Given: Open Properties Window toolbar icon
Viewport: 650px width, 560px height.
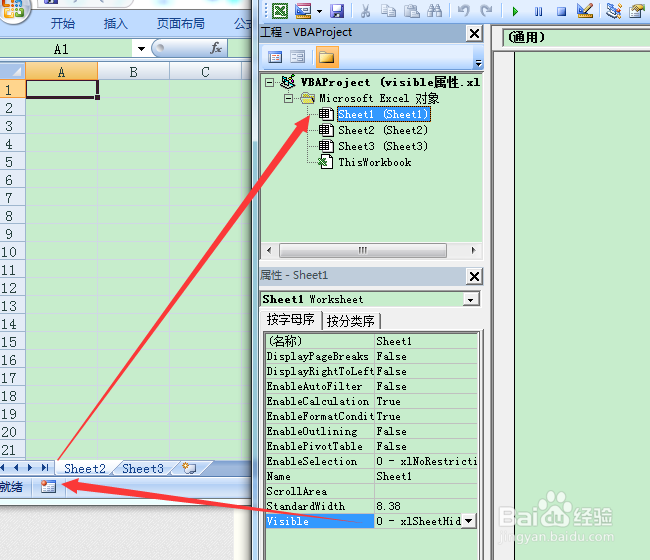Looking at the screenshot, I should pos(636,11).
